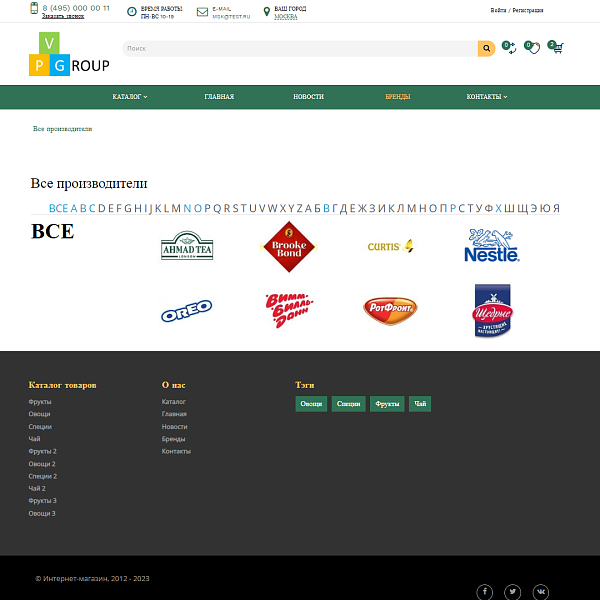The width and height of the screenshot is (600, 600).
Task: Open the product compare icon
Action: pyautogui.click(x=509, y=47)
